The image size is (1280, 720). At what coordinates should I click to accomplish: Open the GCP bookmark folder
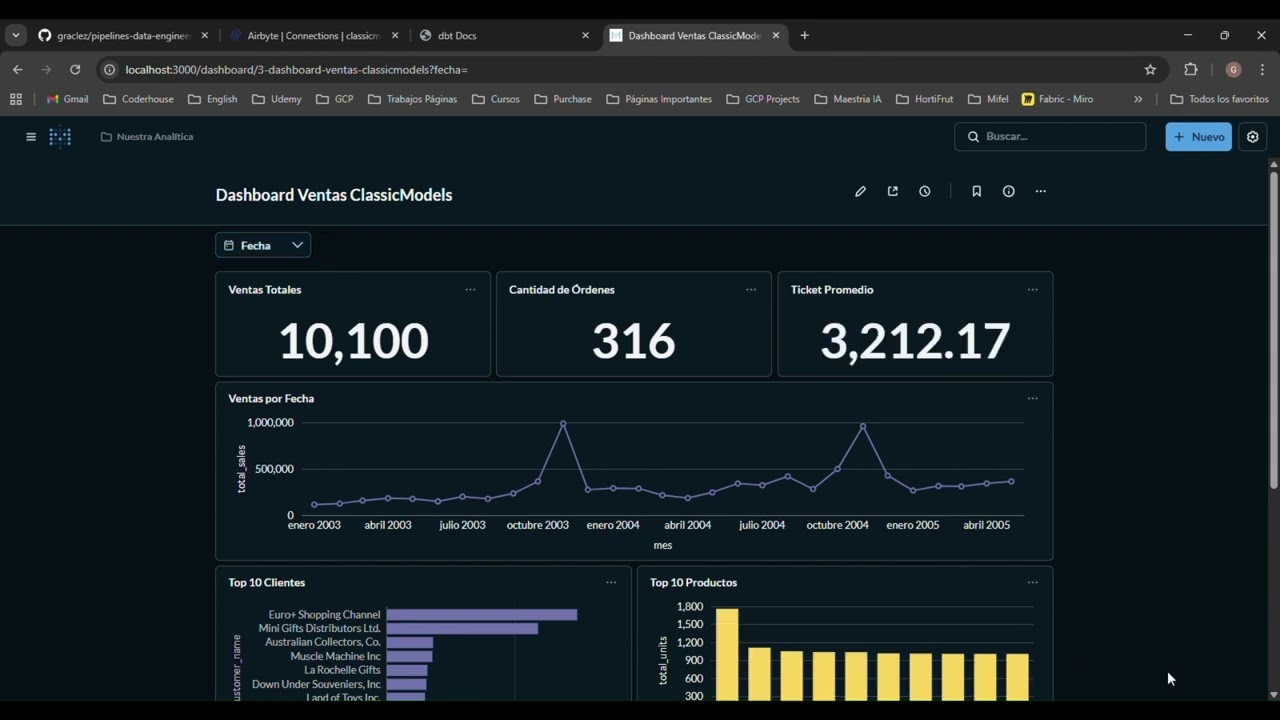pos(334,99)
